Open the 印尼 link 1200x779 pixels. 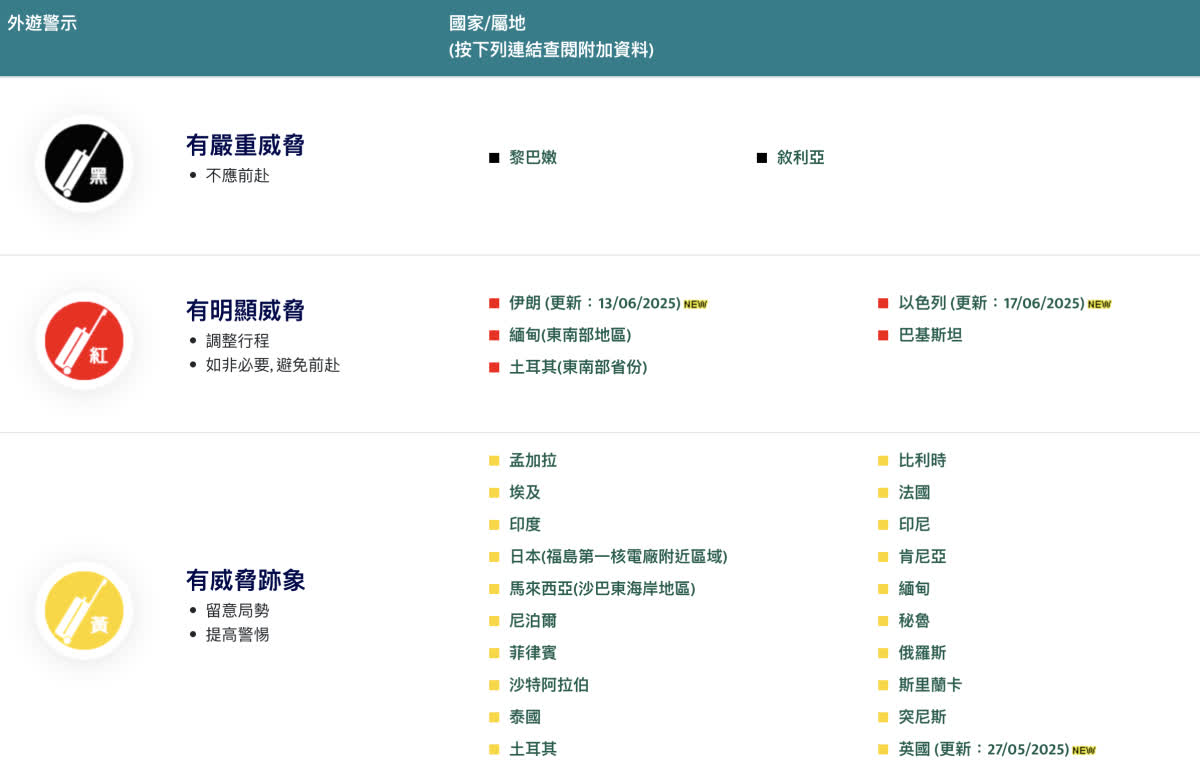pos(915,525)
